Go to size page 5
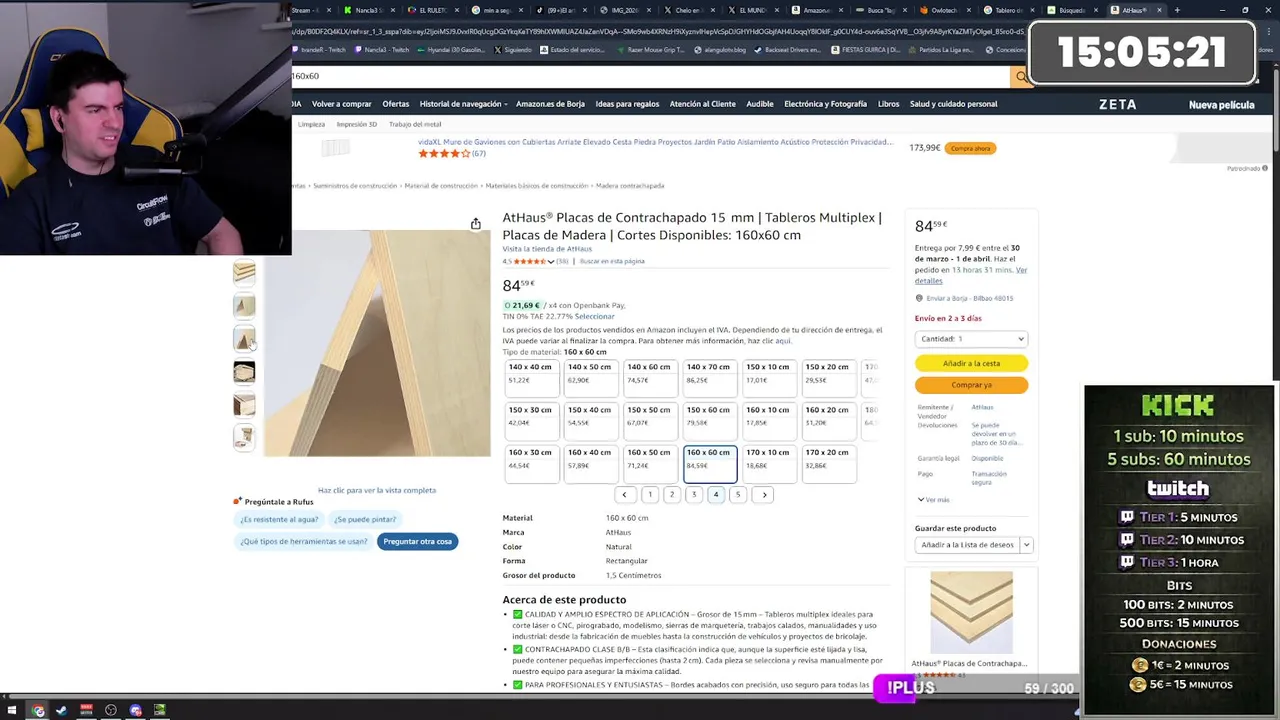Screen dimensions: 1280x720 738,494
